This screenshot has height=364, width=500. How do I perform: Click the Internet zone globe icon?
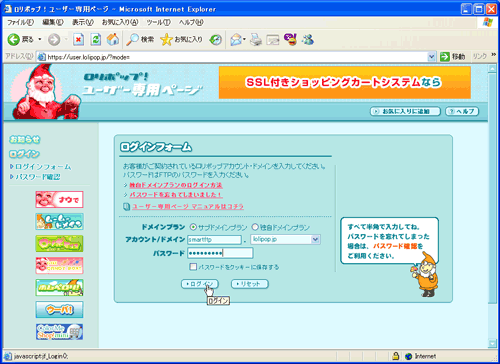pos(408,356)
